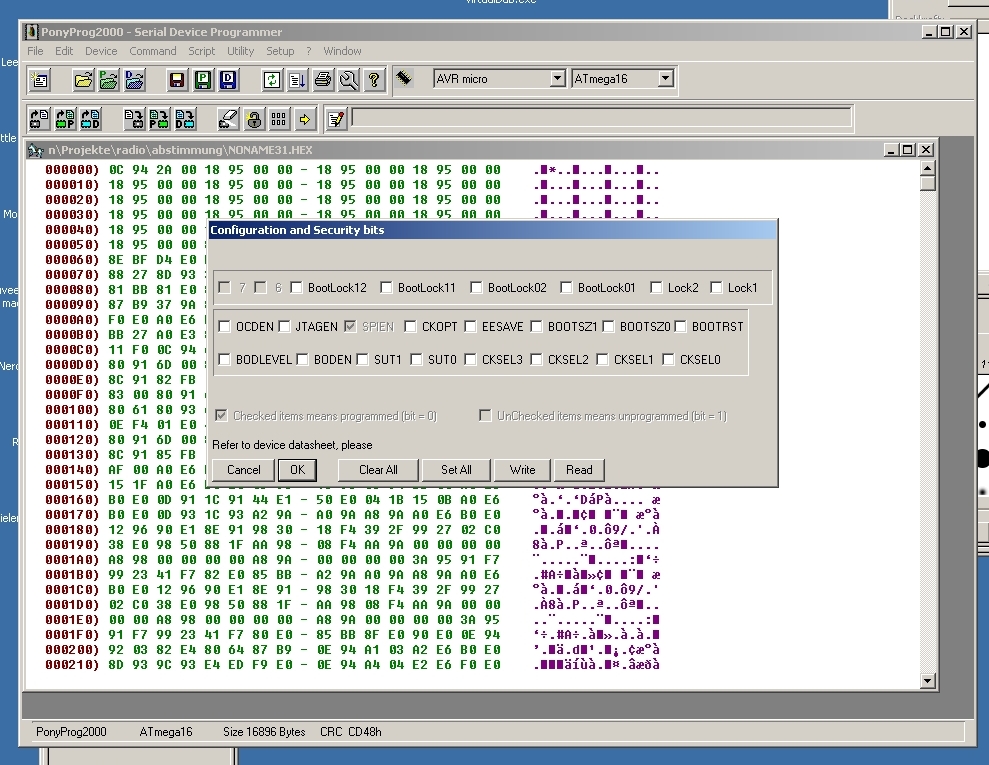Open the Setup menu
The height and width of the screenshot is (765, 989).
[280, 51]
